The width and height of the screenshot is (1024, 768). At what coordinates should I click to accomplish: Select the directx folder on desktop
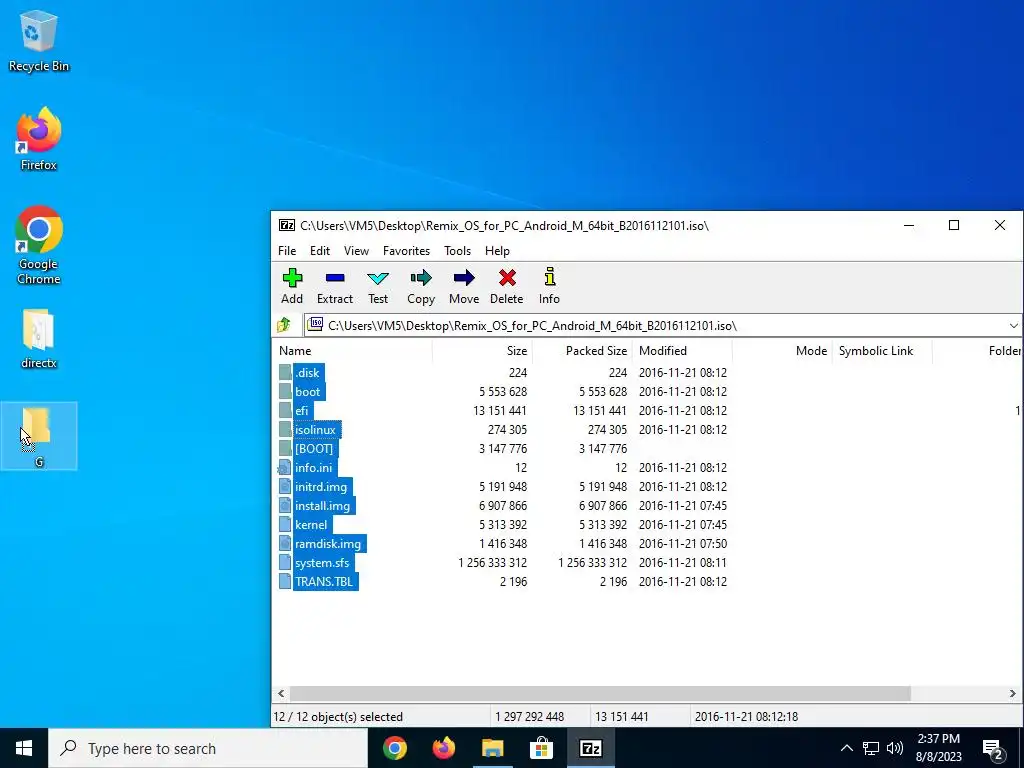pos(39,339)
